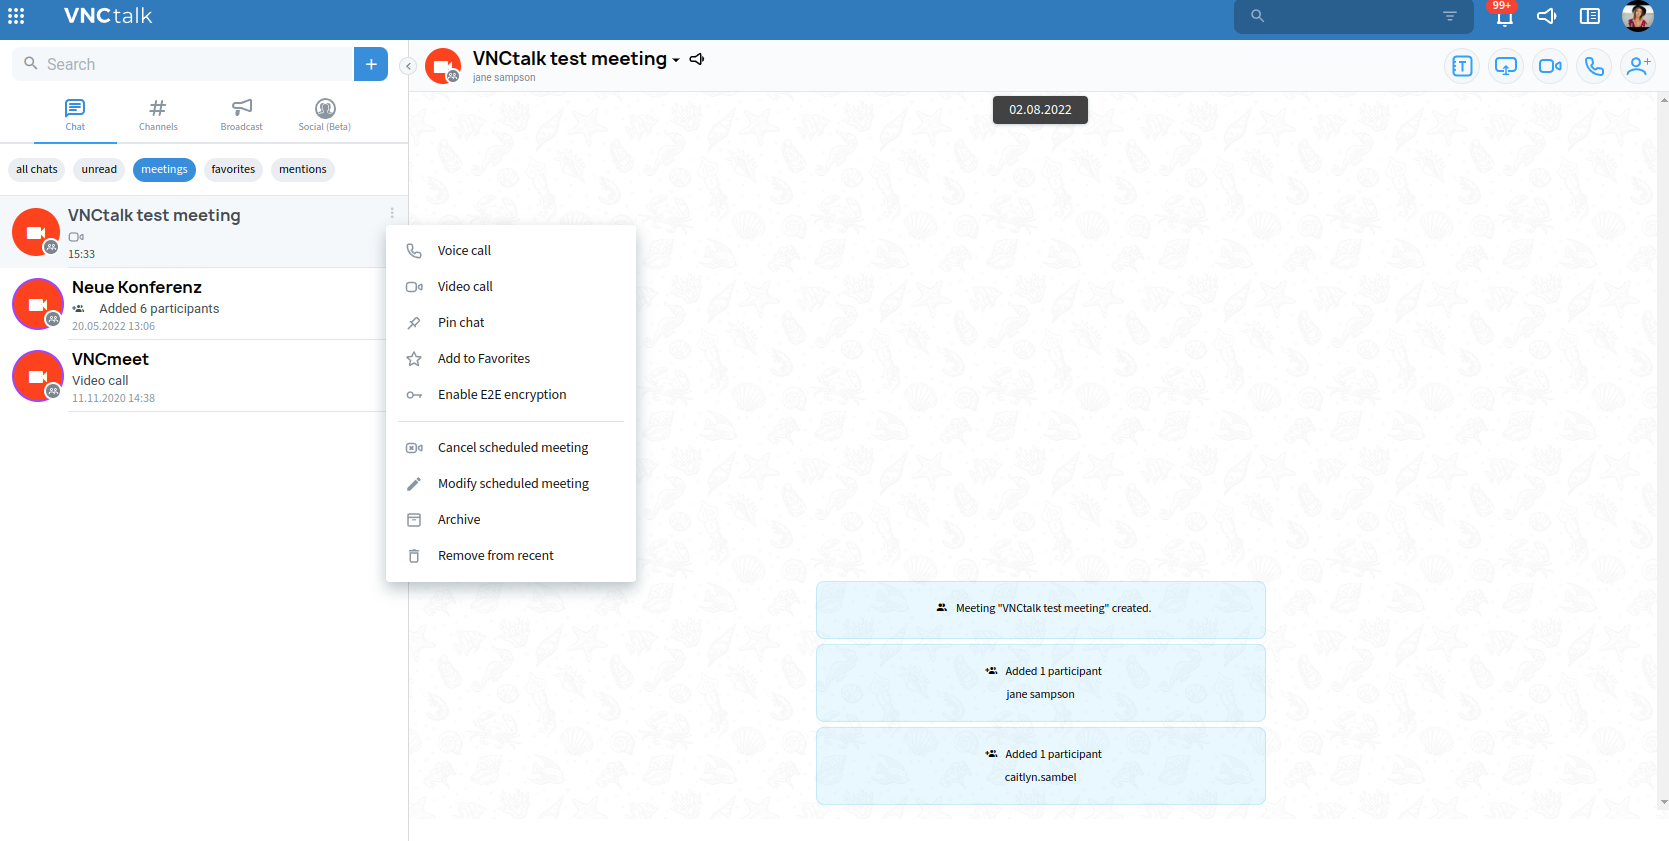The height and width of the screenshot is (841, 1669).
Task: Toggle the speaker icon next to meeting title
Action: [697, 59]
